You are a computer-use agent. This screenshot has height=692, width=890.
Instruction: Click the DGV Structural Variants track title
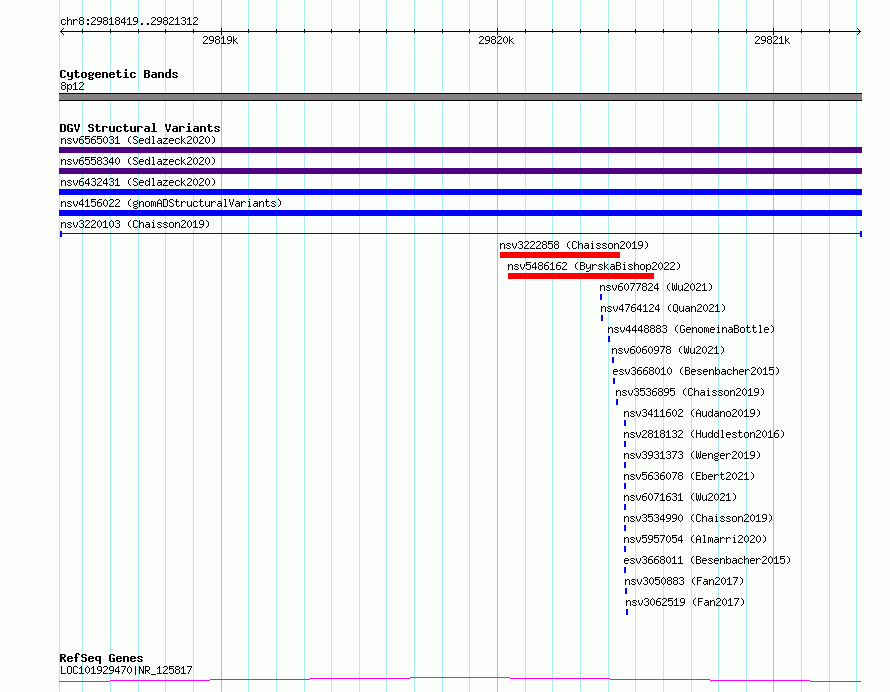(x=140, y=128)
